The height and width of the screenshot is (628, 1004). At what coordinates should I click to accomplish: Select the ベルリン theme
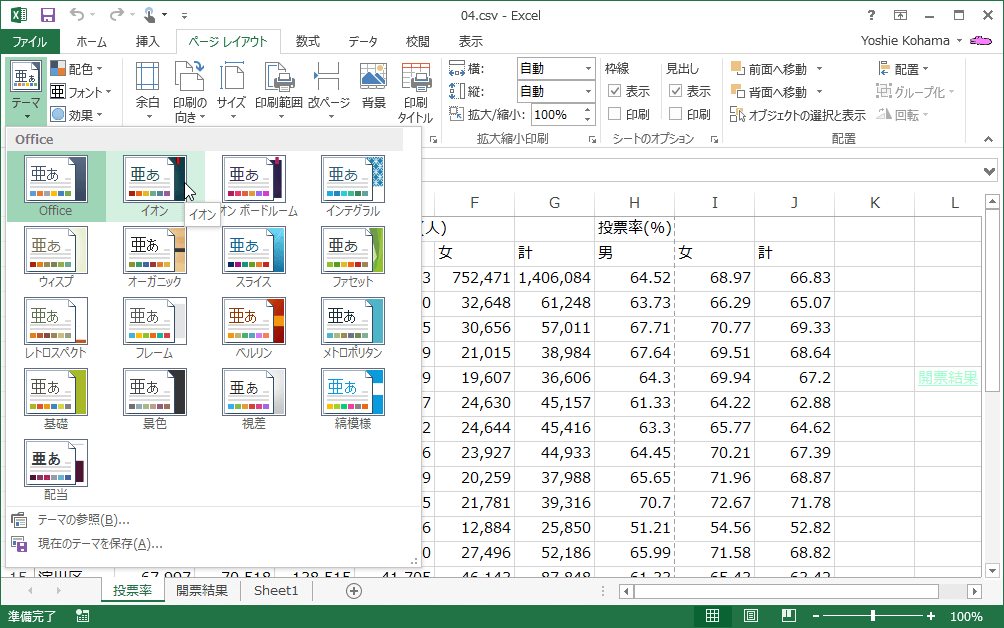(x=254, y=328)
